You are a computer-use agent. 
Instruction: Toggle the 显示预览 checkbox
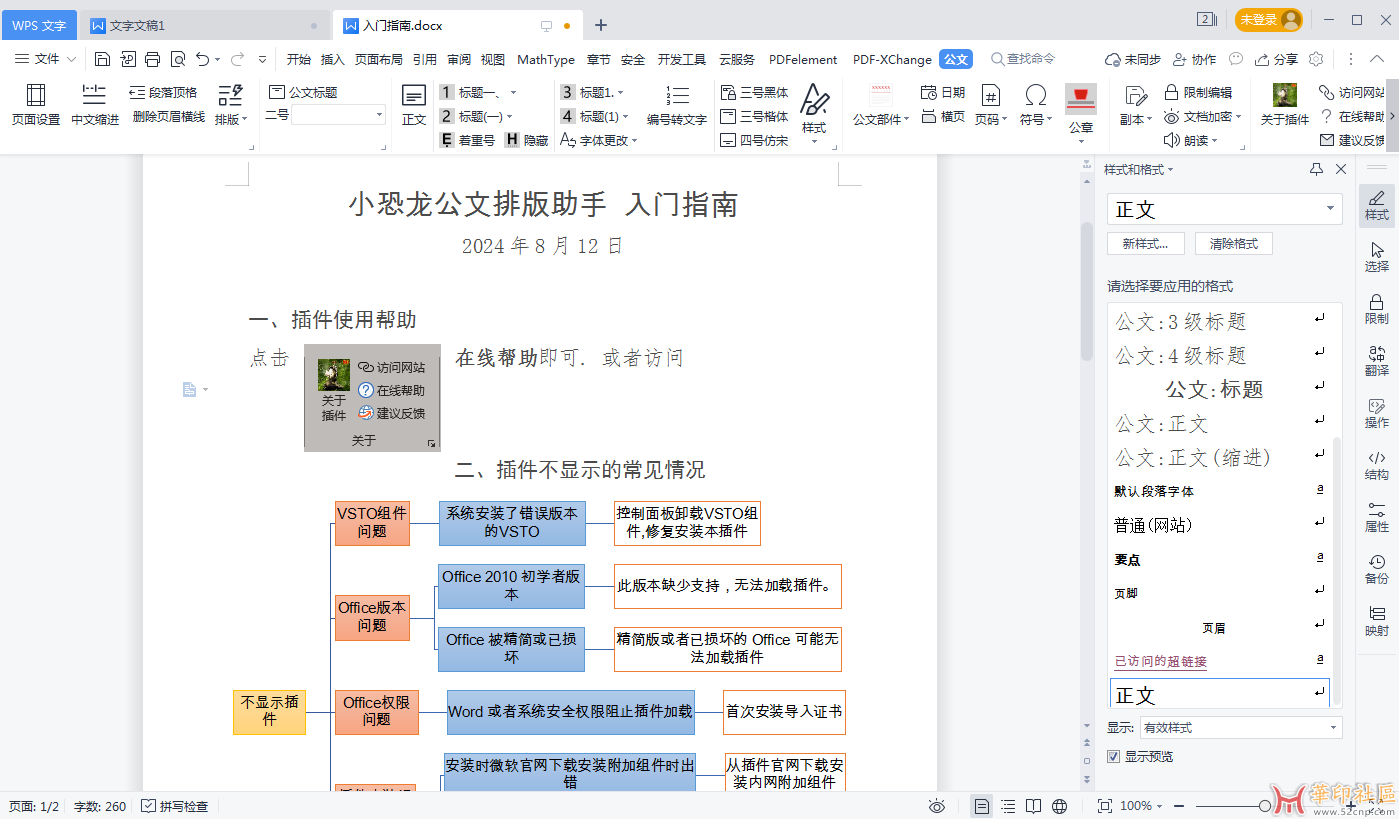pyautogui.click(x=1114, y=756)
